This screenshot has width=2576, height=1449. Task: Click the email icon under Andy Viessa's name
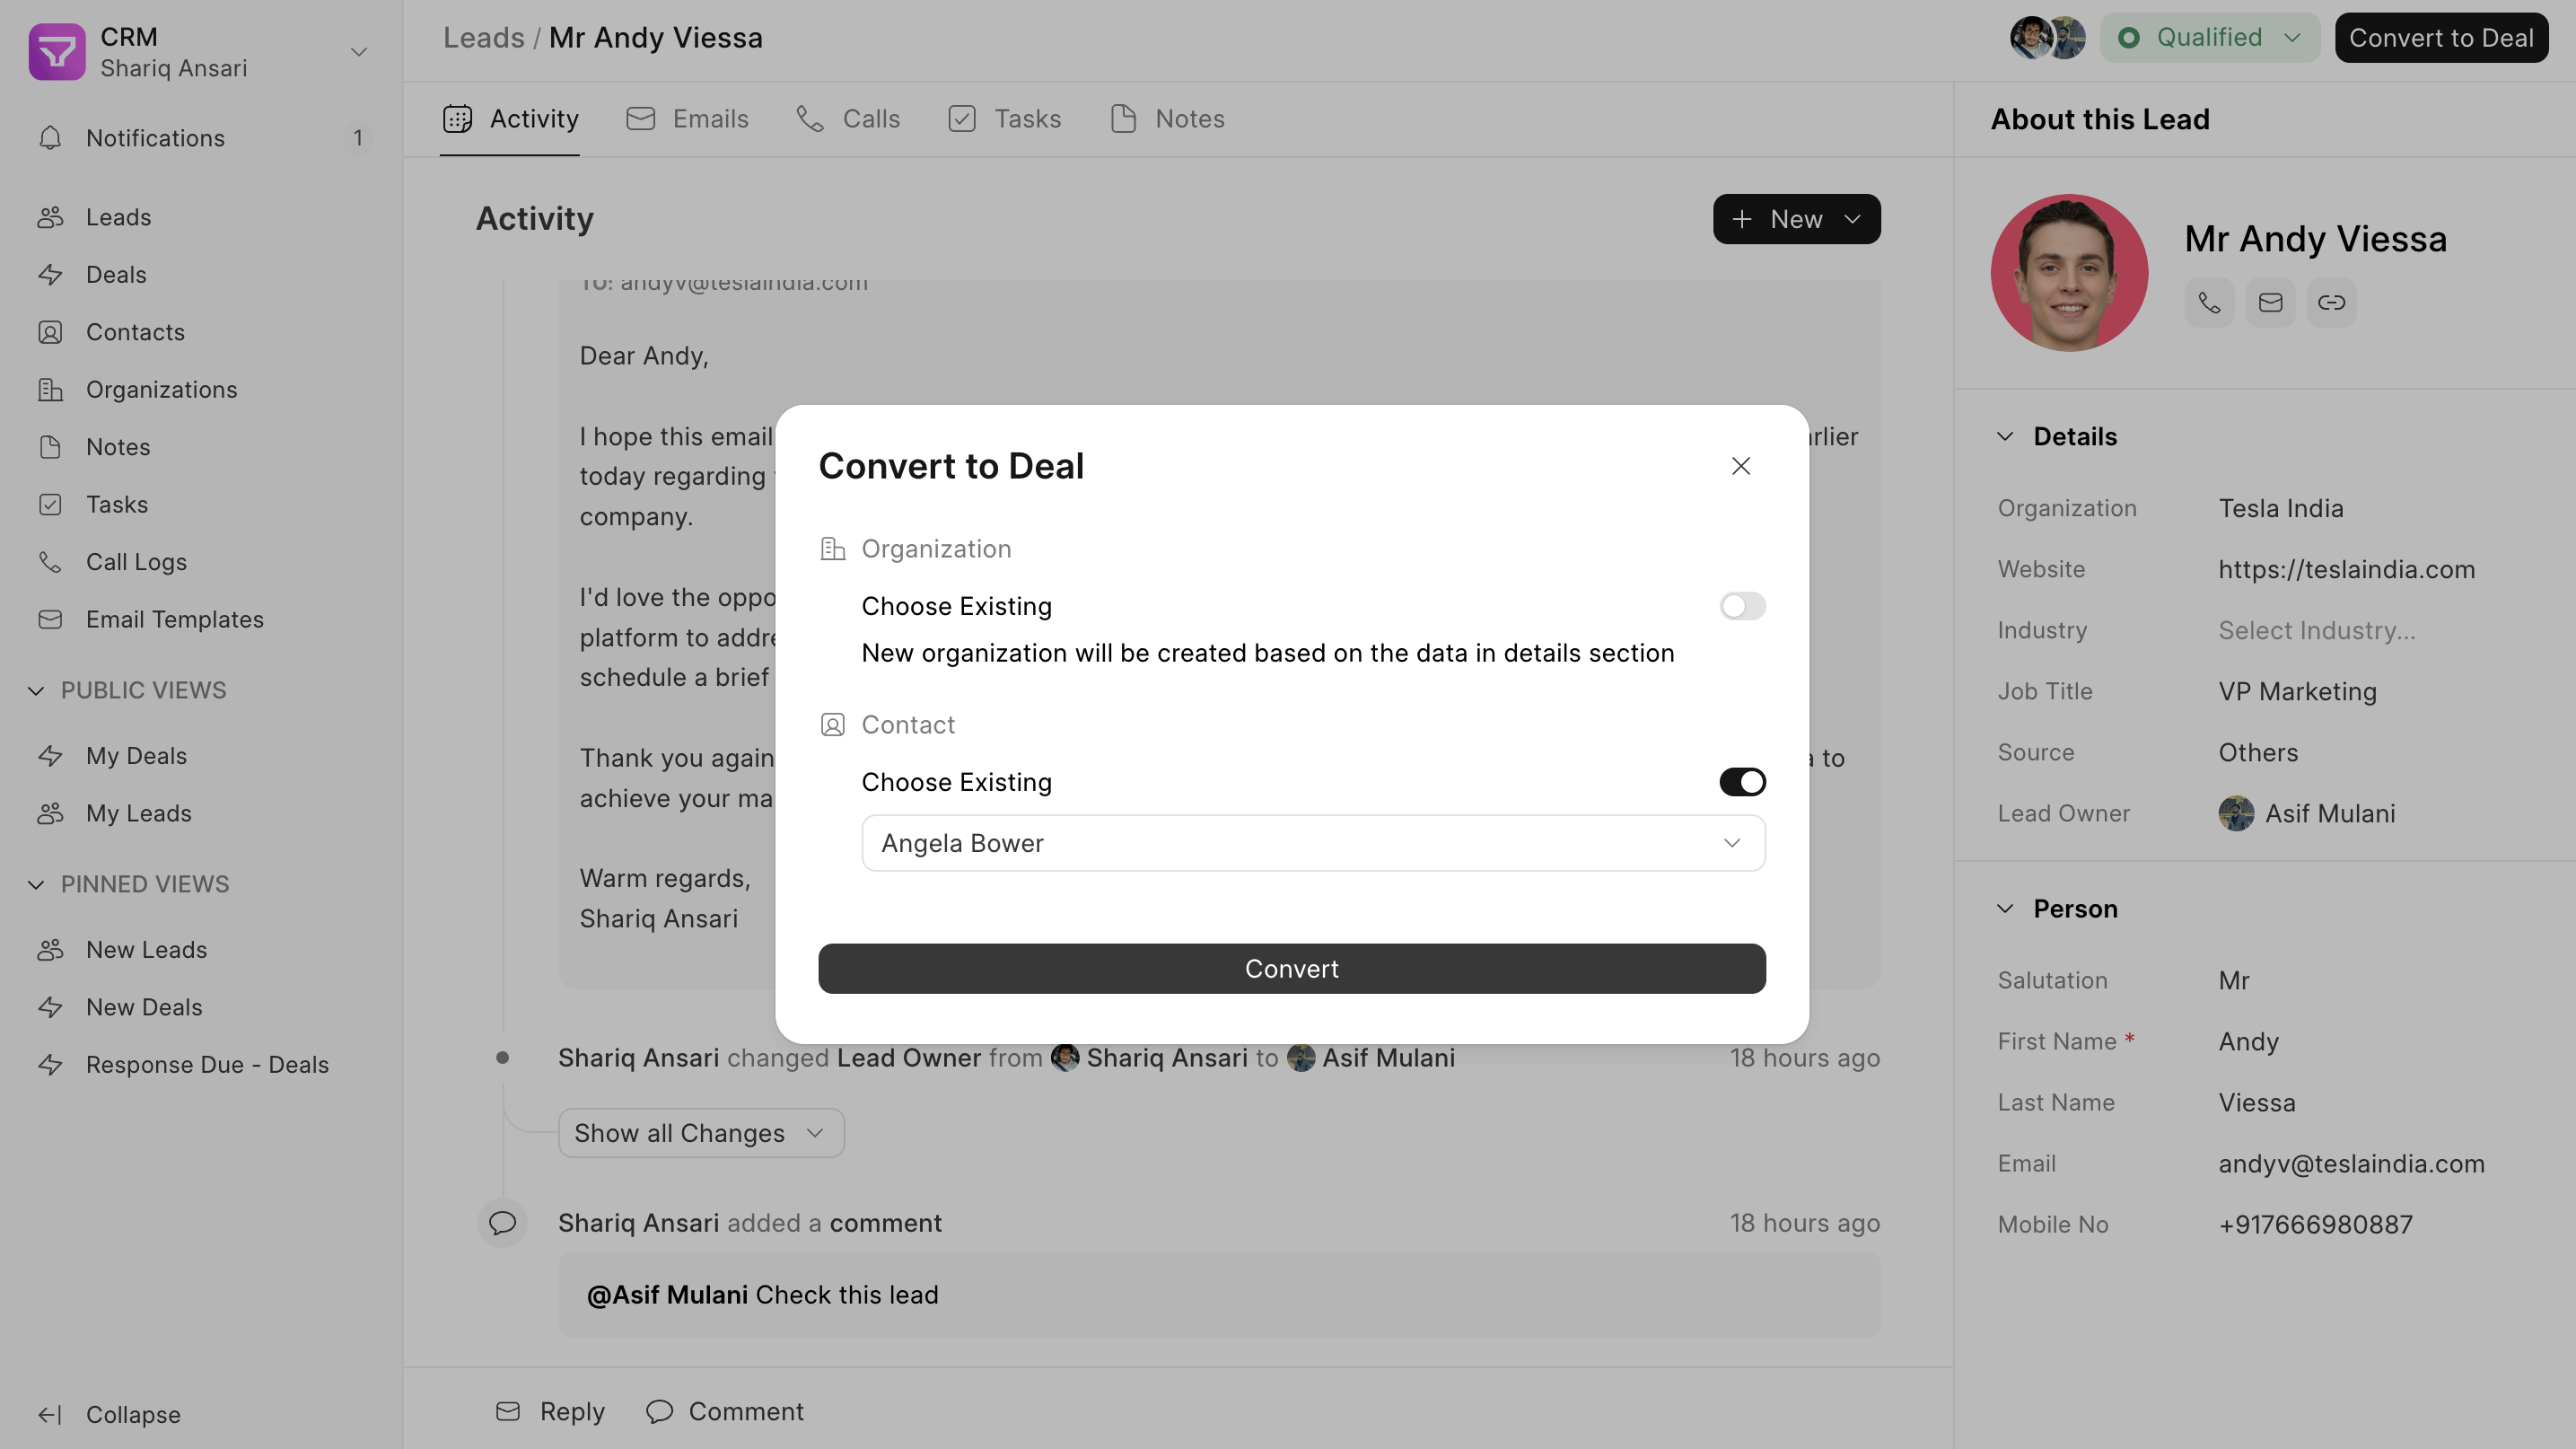tap(2270, 302)
